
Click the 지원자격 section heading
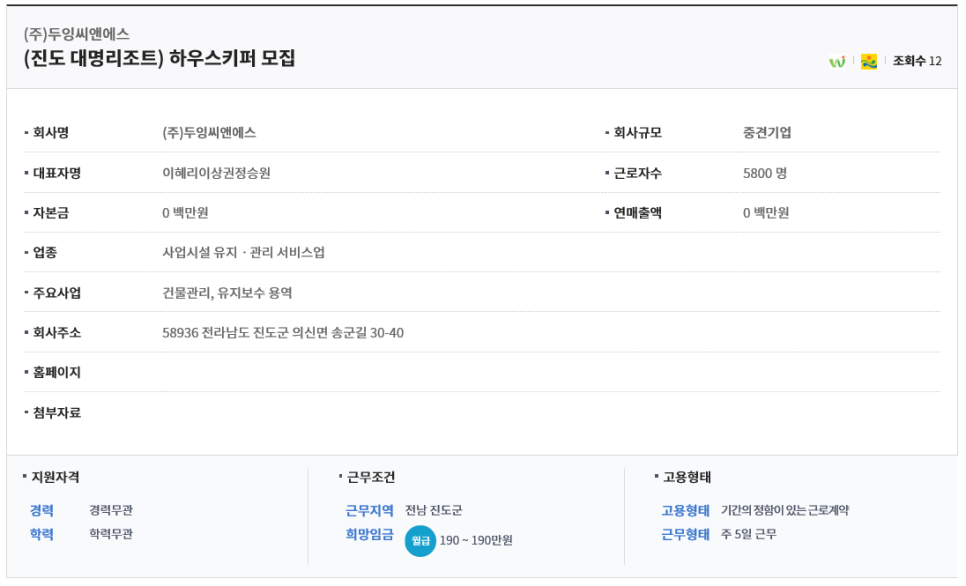[x=55, y=477]
